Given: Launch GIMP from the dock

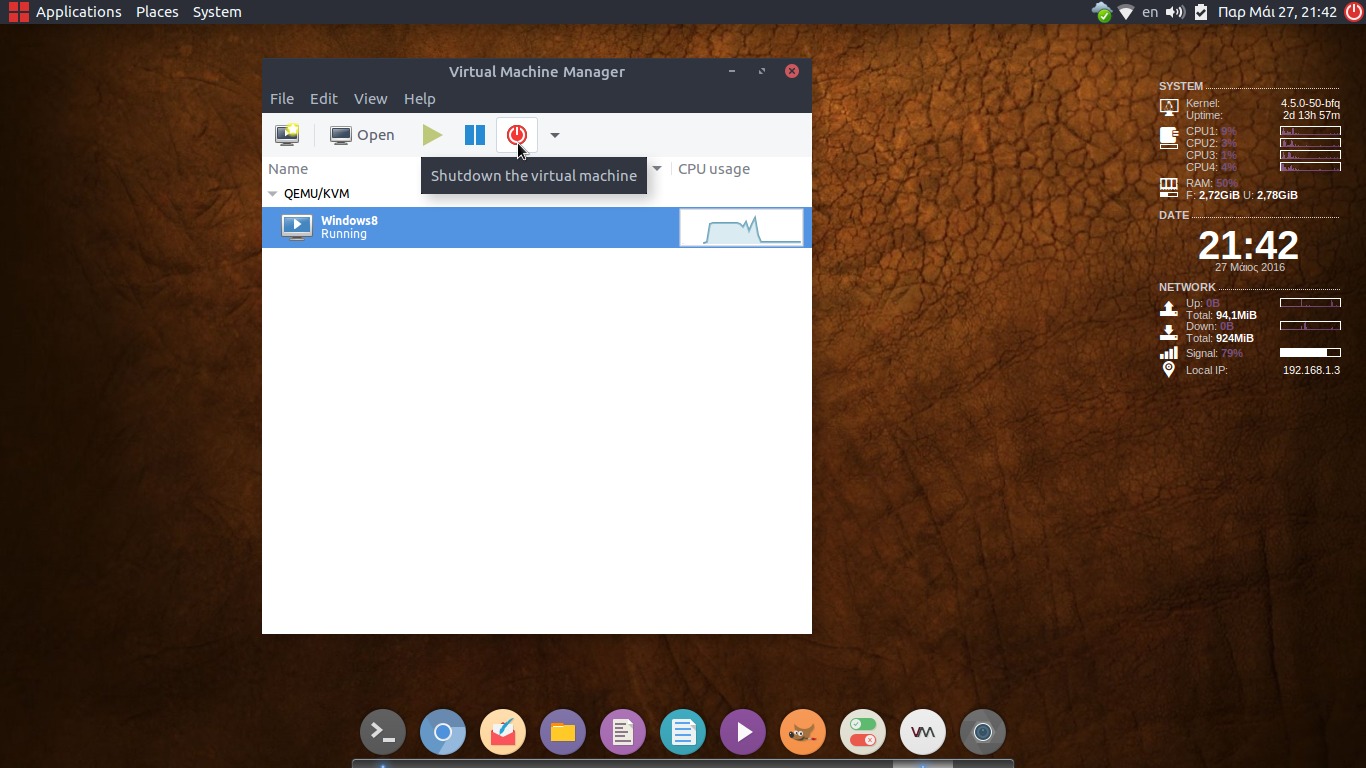Looking at the screenshot, I should (803, 732).
